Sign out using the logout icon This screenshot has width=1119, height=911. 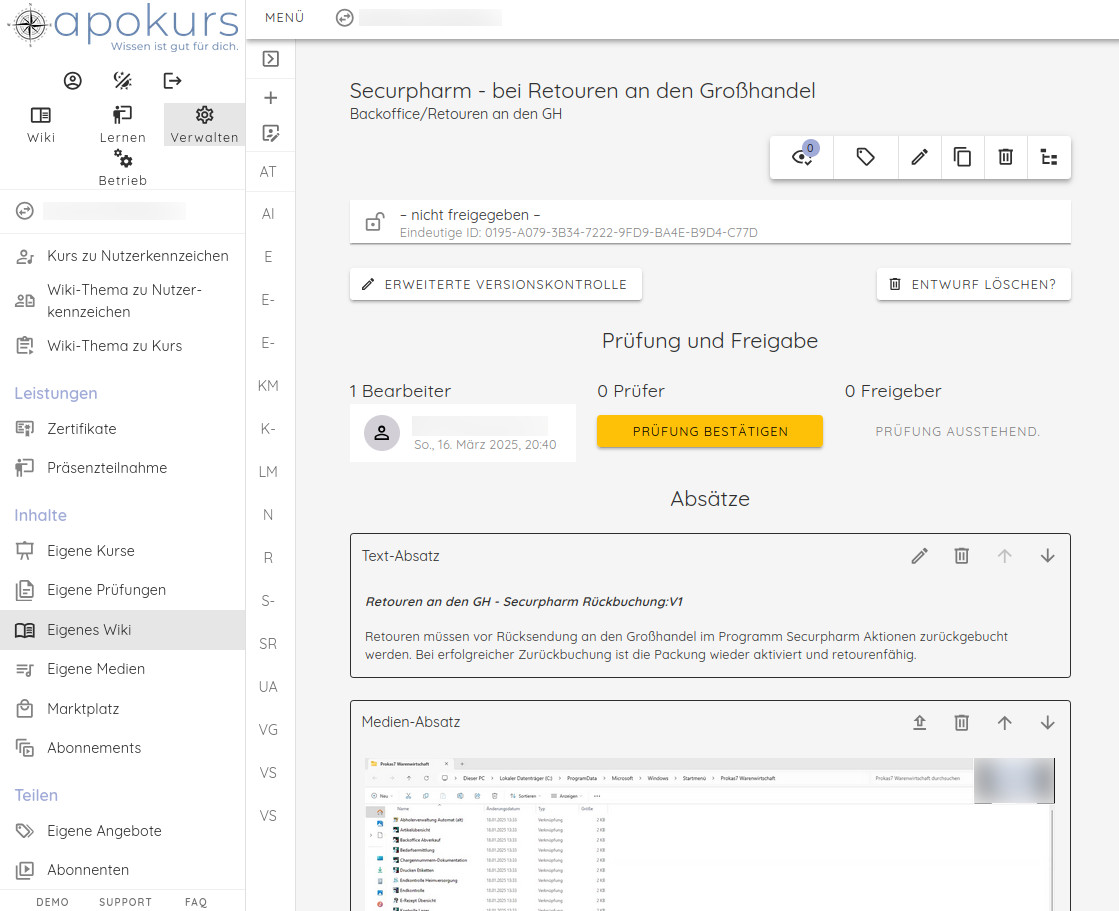click(172, 80)
